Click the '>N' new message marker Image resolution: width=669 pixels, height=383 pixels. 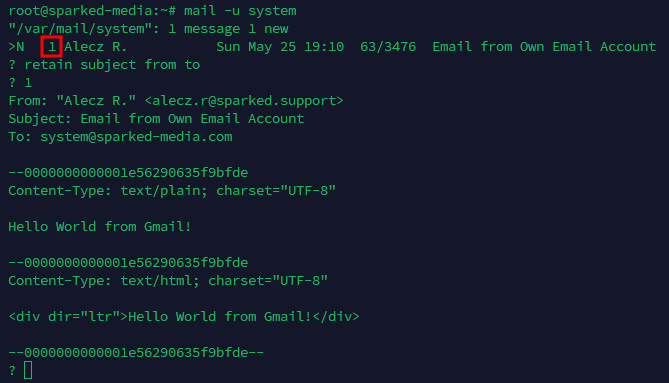pyautogui.click(x=17, y=46)
